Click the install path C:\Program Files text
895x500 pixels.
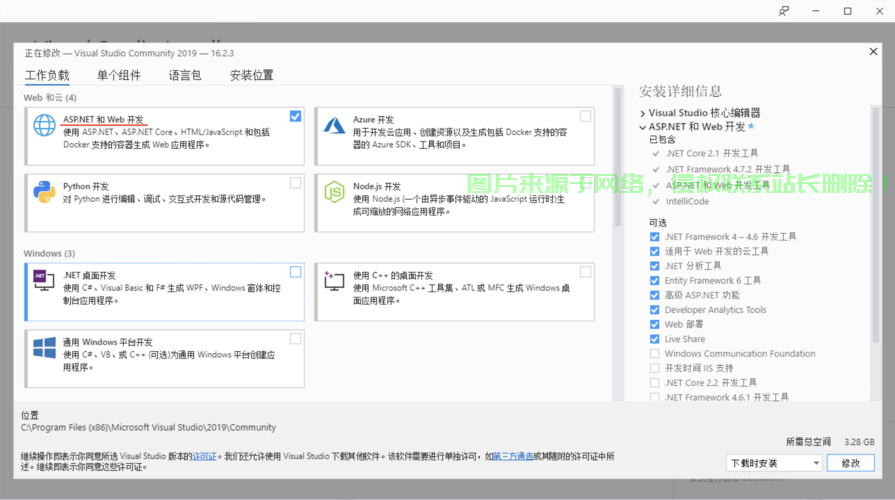148,428
